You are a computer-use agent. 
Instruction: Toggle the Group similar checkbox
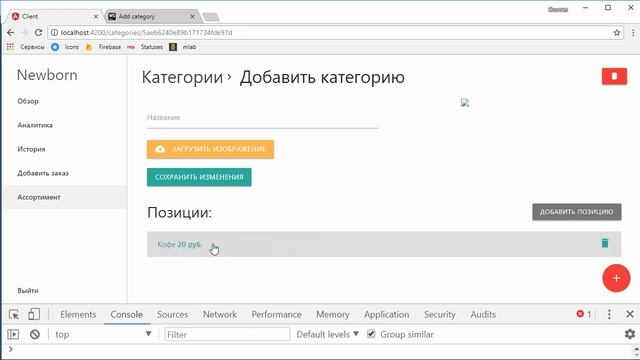tap(371, 334)
